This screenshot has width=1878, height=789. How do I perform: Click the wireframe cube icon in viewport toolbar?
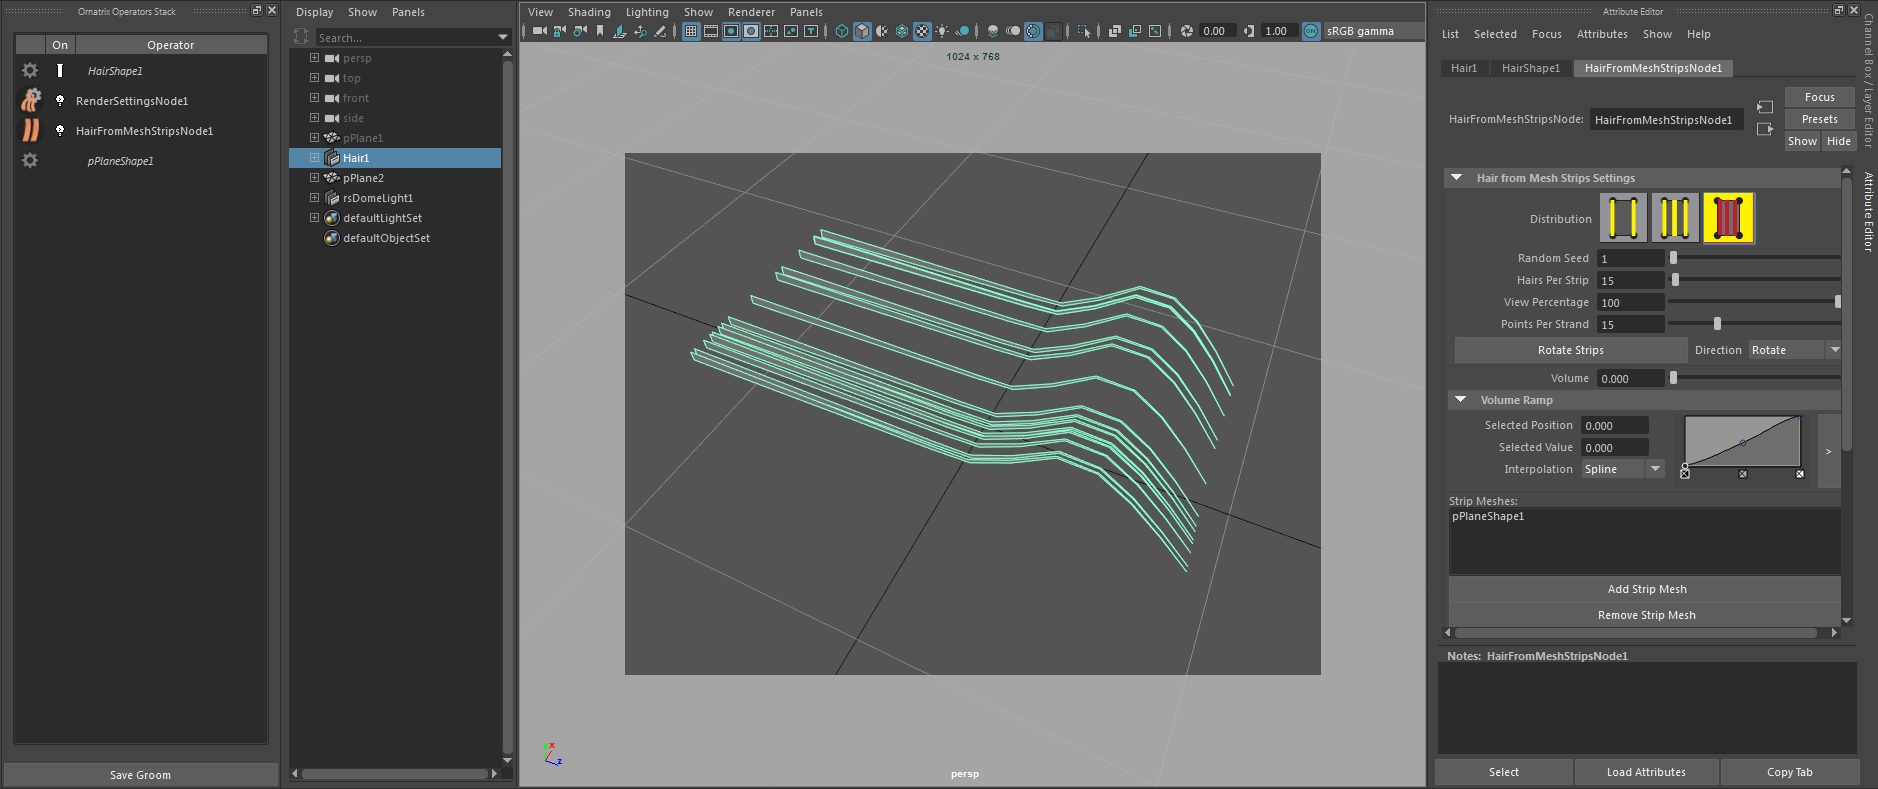point(842,31)
